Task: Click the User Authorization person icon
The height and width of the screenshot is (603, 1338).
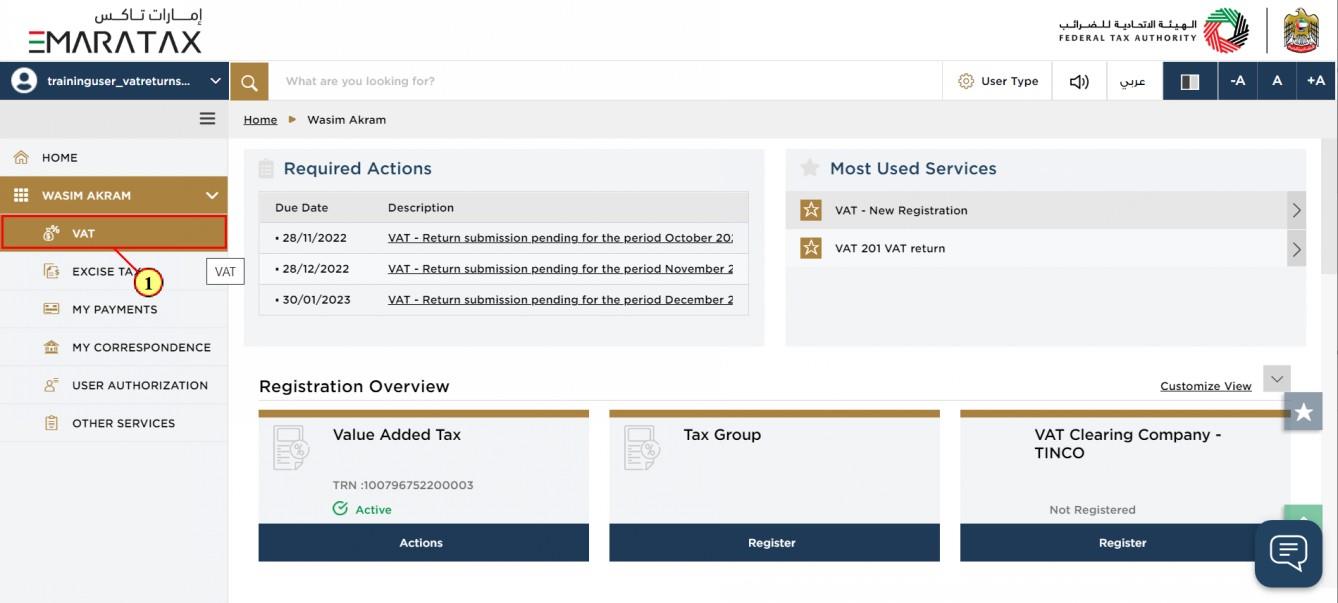Action: point(51,385)
